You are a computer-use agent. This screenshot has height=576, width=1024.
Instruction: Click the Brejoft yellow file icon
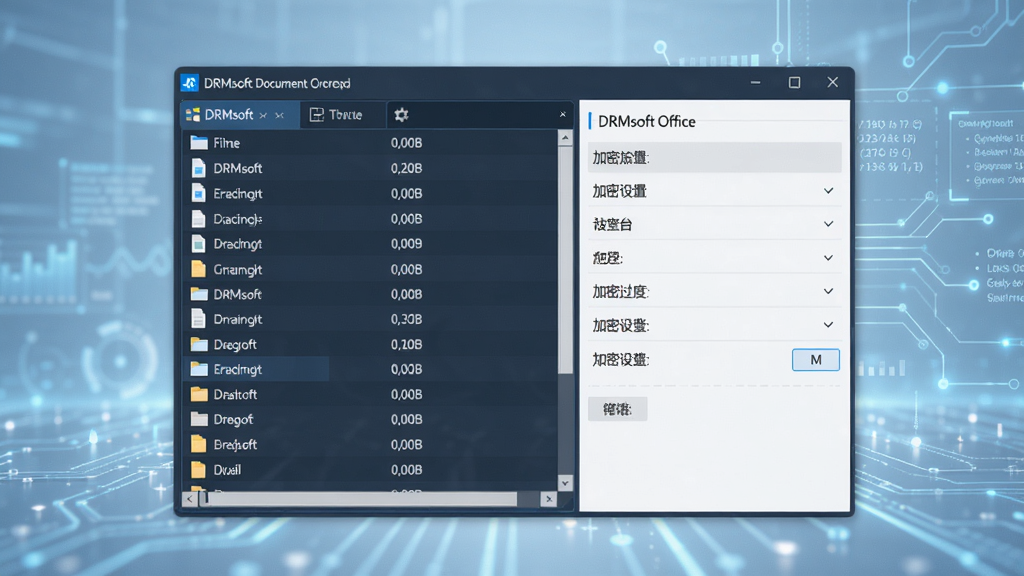coord(199,444)
